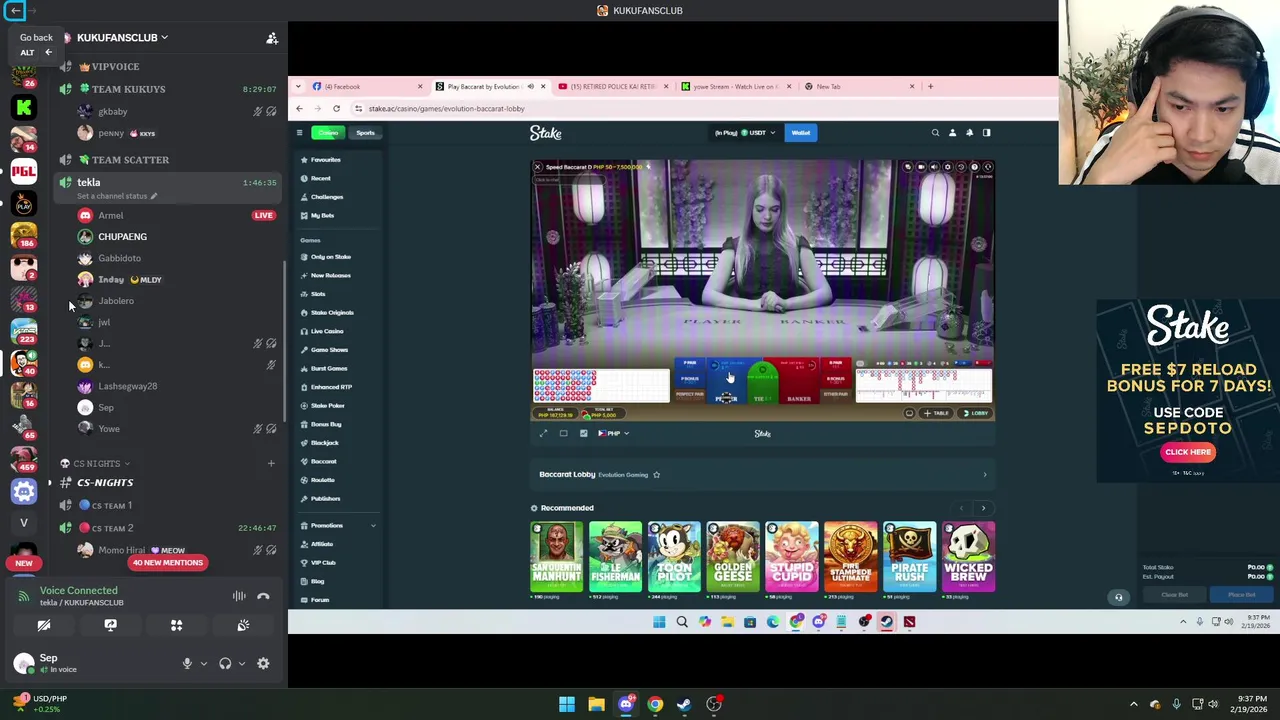The image size is (1280, 720).
Task: Open headphone output options dropdown
Action: (241, 664)
